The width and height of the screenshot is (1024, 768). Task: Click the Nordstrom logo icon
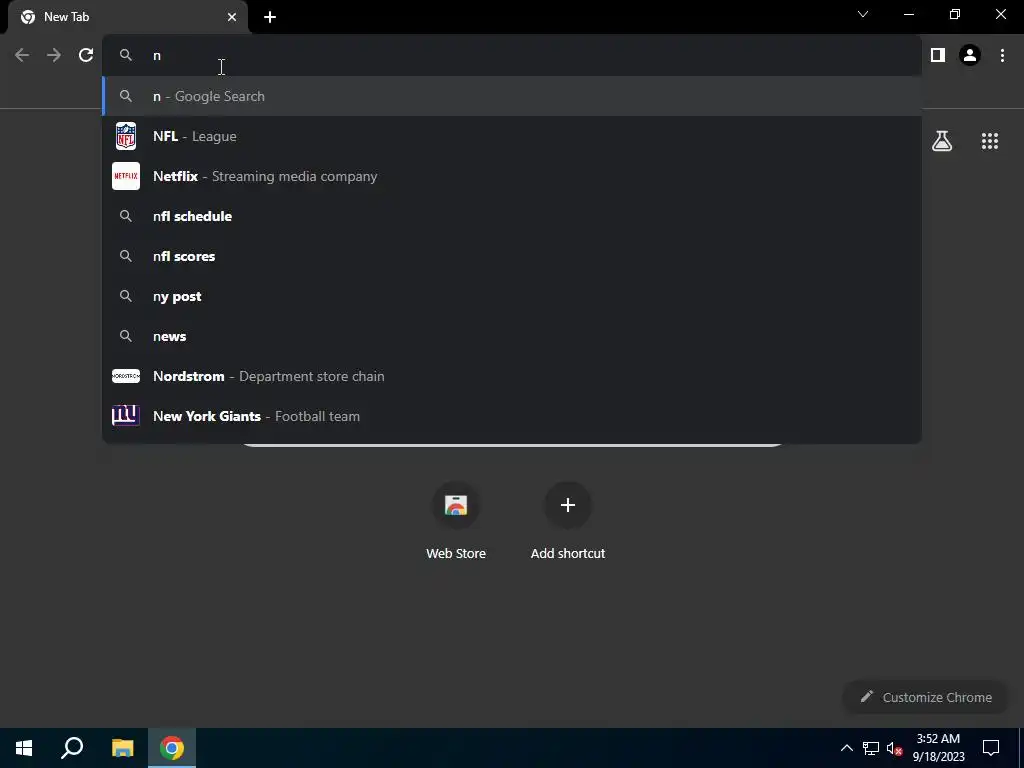[125, 376]
